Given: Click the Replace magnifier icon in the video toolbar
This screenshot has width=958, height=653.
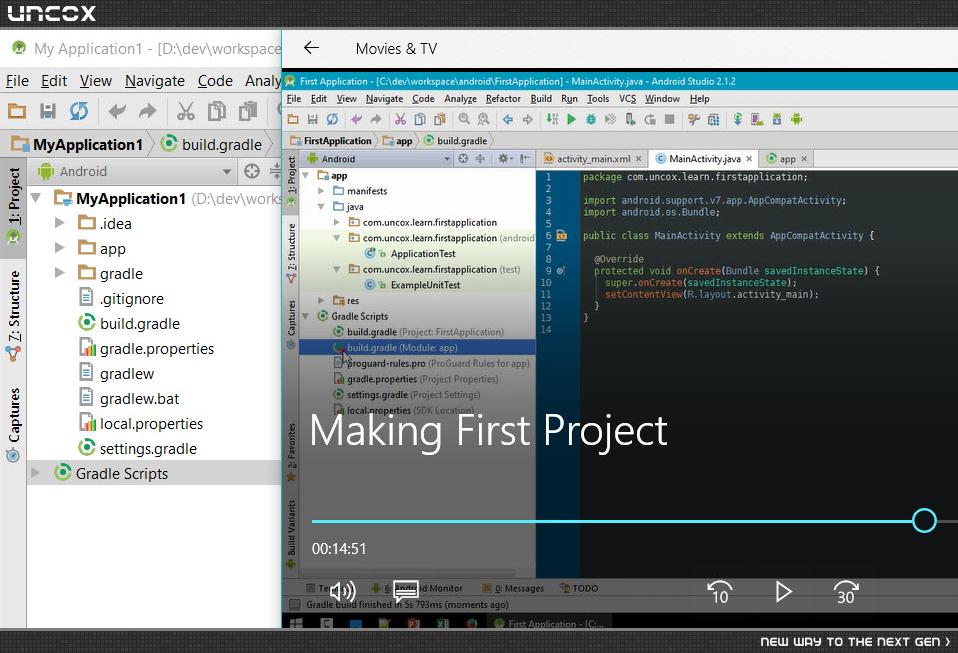Looking at the screenshot, I should pyautogui.click(x=483, y=119).
